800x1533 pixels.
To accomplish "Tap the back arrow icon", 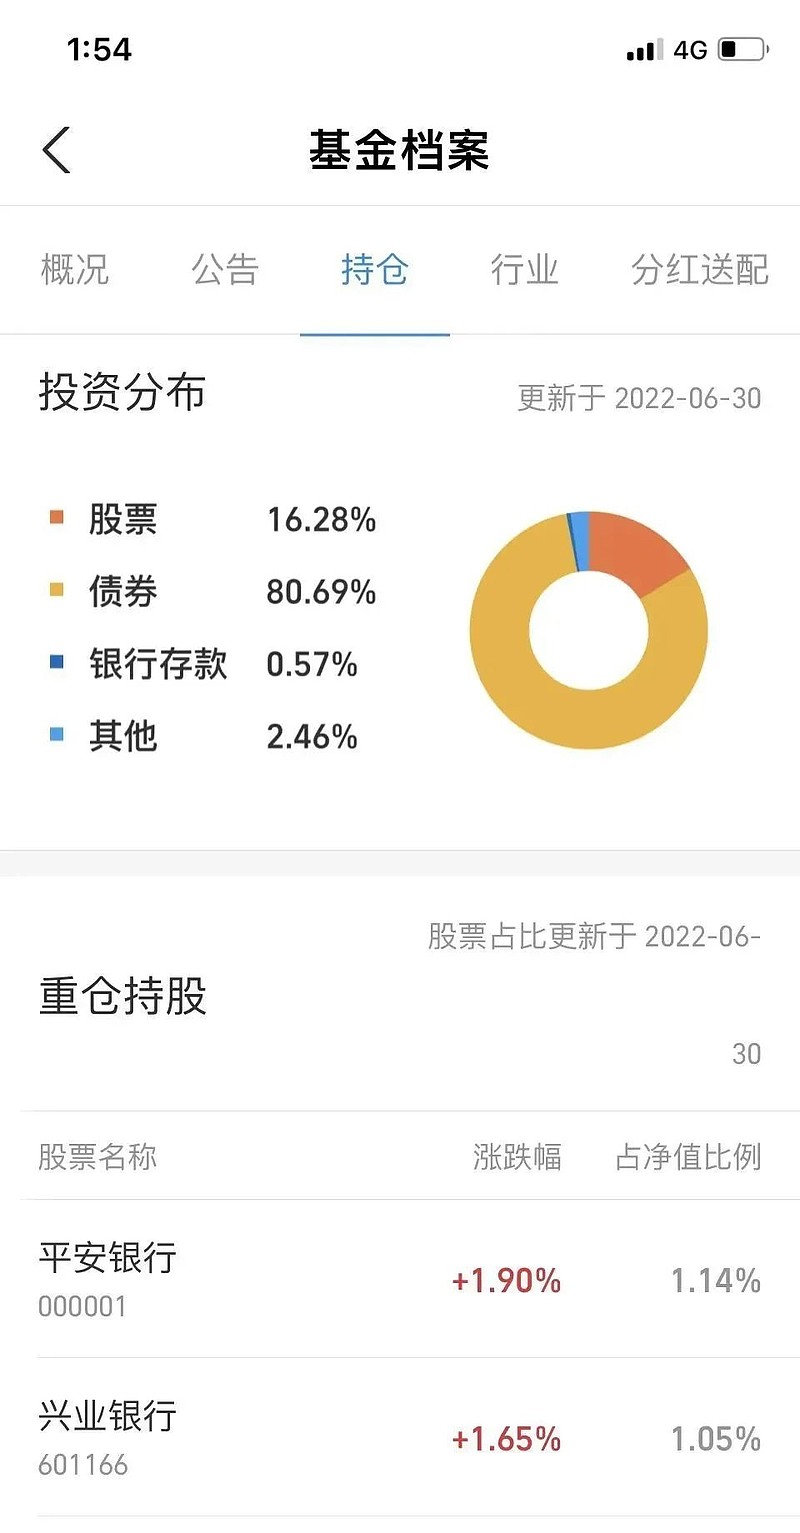I will click(57, 151).
